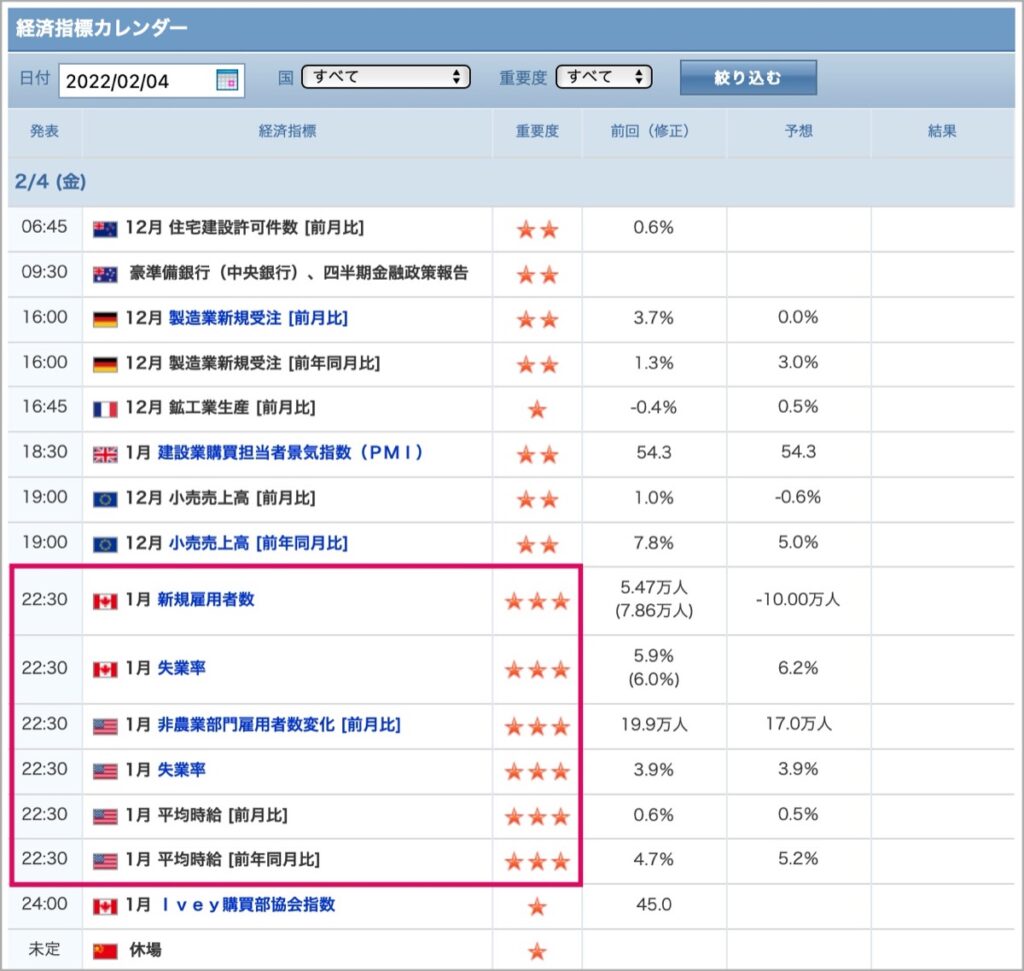Click the 45.0 previous value for Ivey
Image resolution: width=1024 pixels, height=971 pixels.
[x=654, y=904]
